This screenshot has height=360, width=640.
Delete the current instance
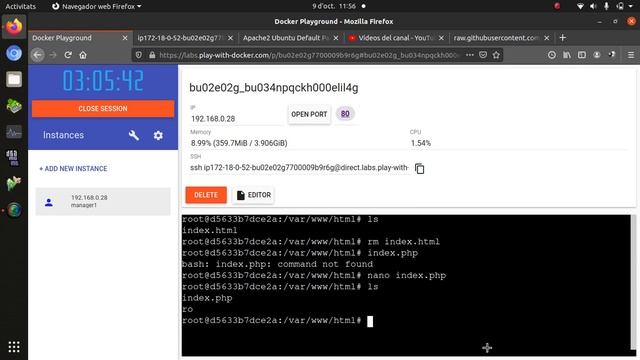pos(206,195)
